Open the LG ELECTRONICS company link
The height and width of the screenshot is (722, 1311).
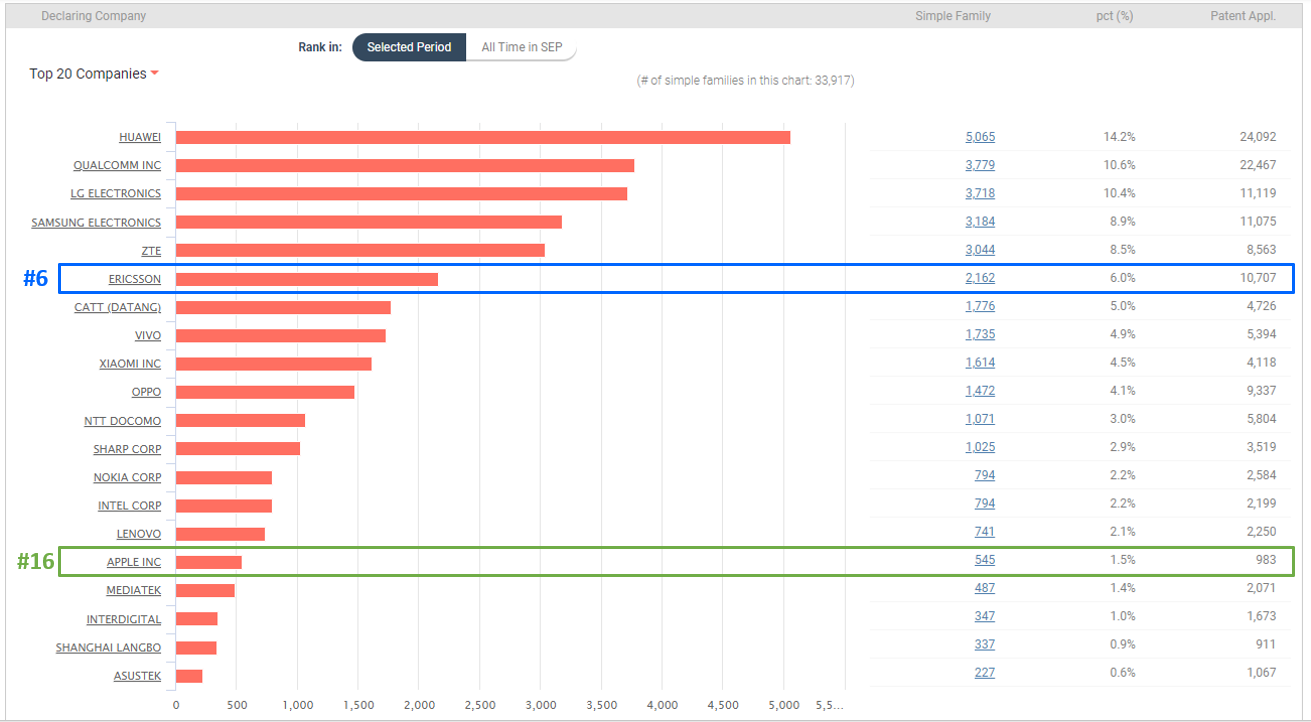[x=116, y=193]
